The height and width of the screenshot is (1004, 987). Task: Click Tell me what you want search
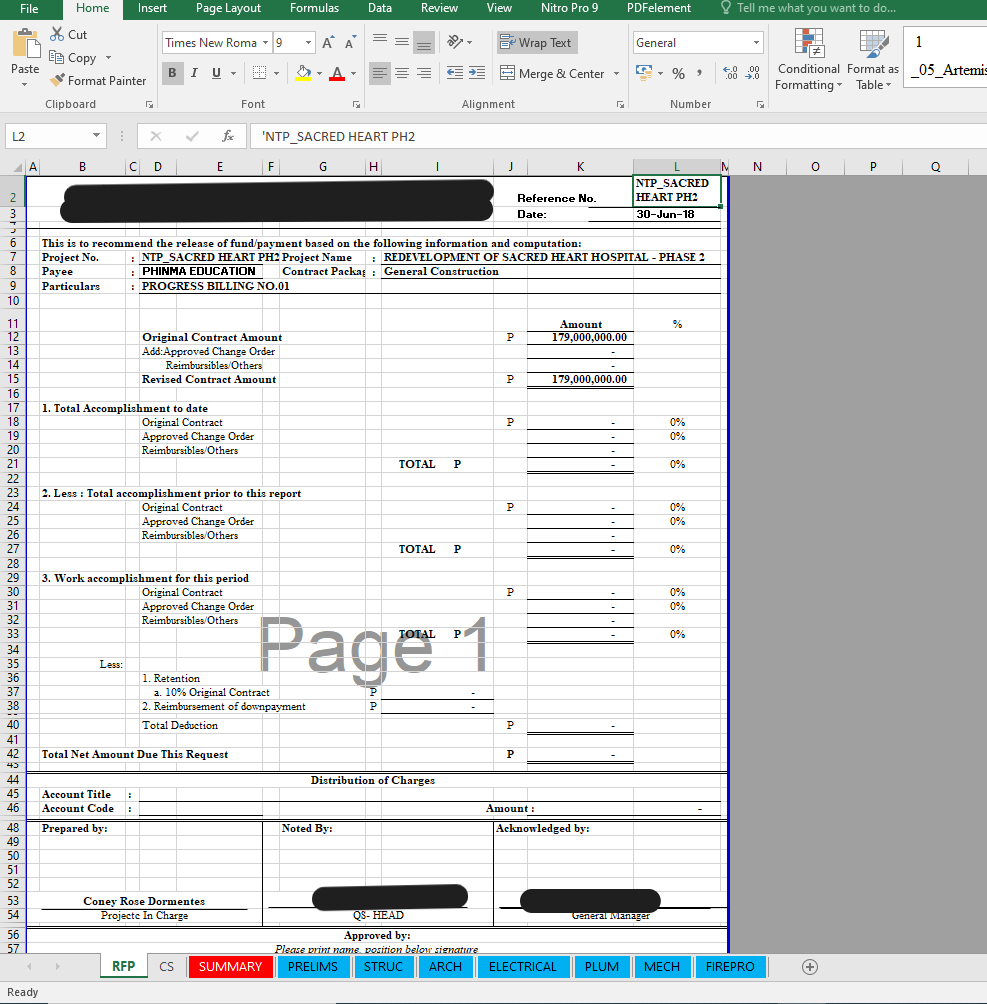point(808,8)
